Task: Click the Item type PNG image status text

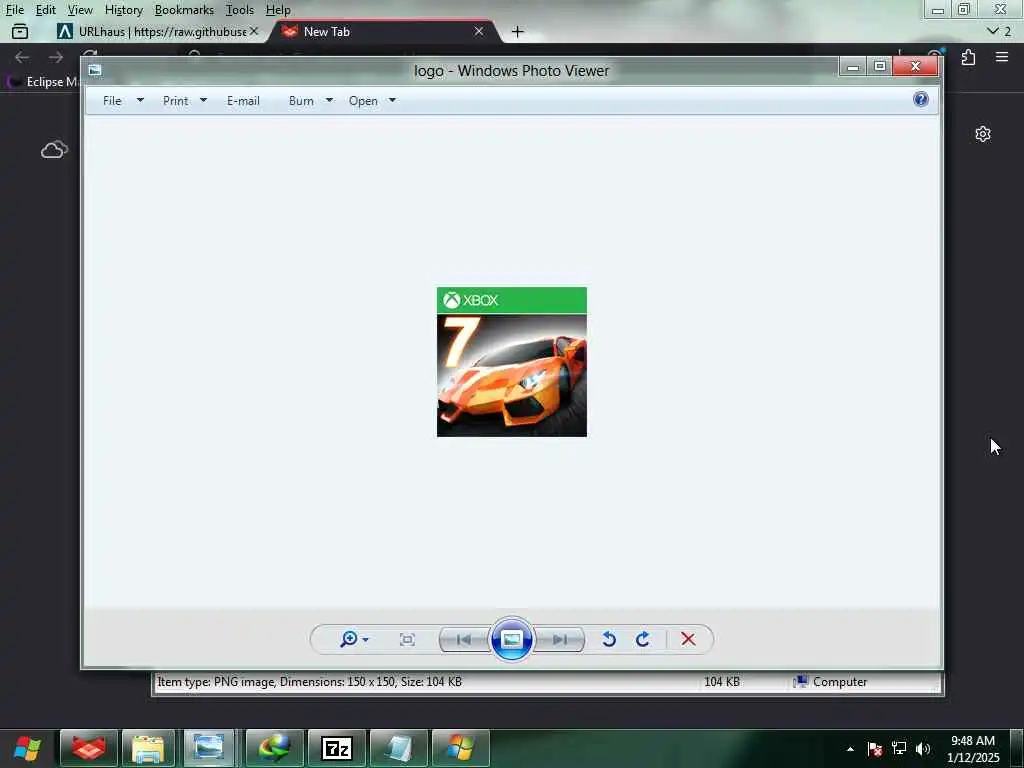Action: [x=309, y=681]
